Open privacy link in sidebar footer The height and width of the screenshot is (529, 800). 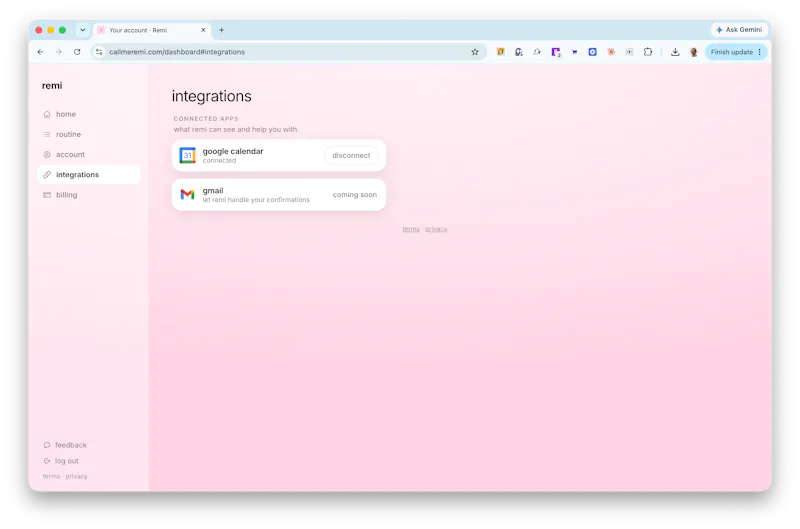coord(77,476)
